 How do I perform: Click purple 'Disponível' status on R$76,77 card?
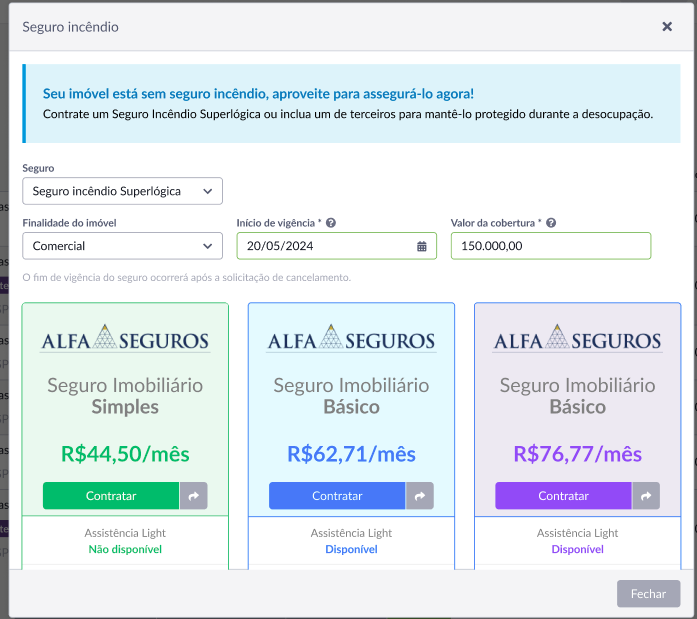click(577, 549)
